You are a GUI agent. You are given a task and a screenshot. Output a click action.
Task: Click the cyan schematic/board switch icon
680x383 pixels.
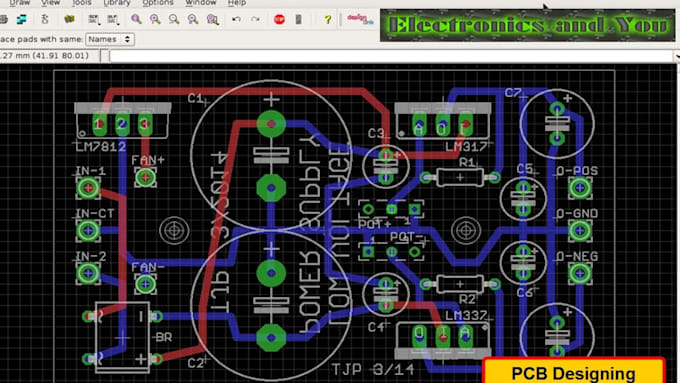[x=21, y=19]
